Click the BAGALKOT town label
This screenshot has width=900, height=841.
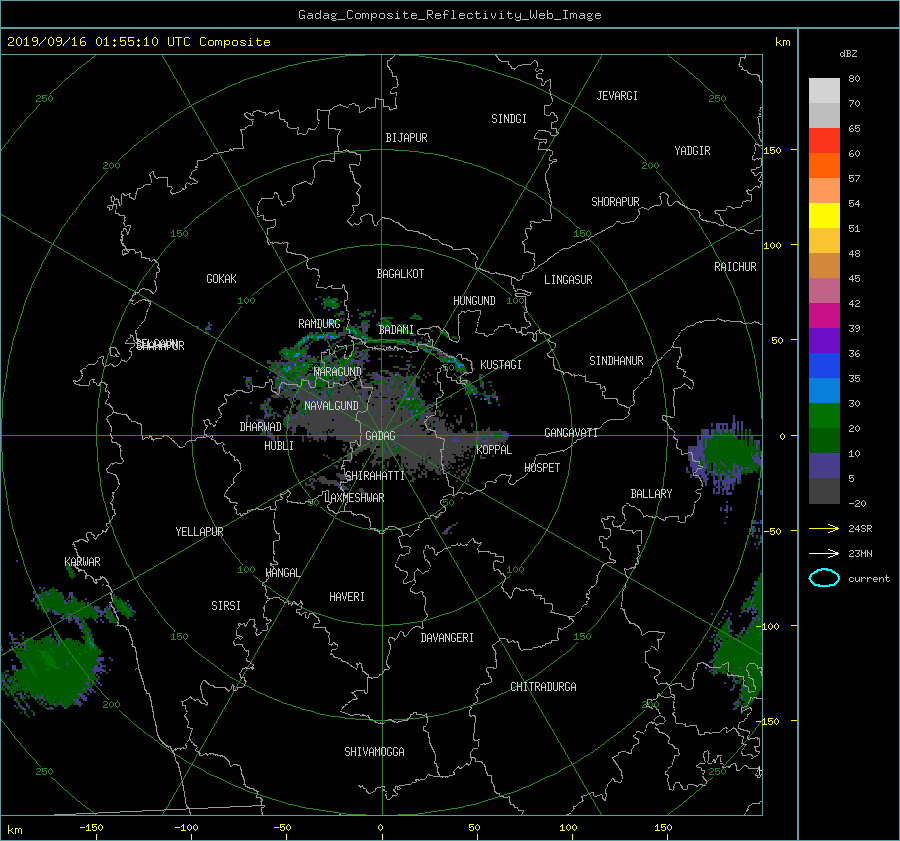(x=400, y=274)
